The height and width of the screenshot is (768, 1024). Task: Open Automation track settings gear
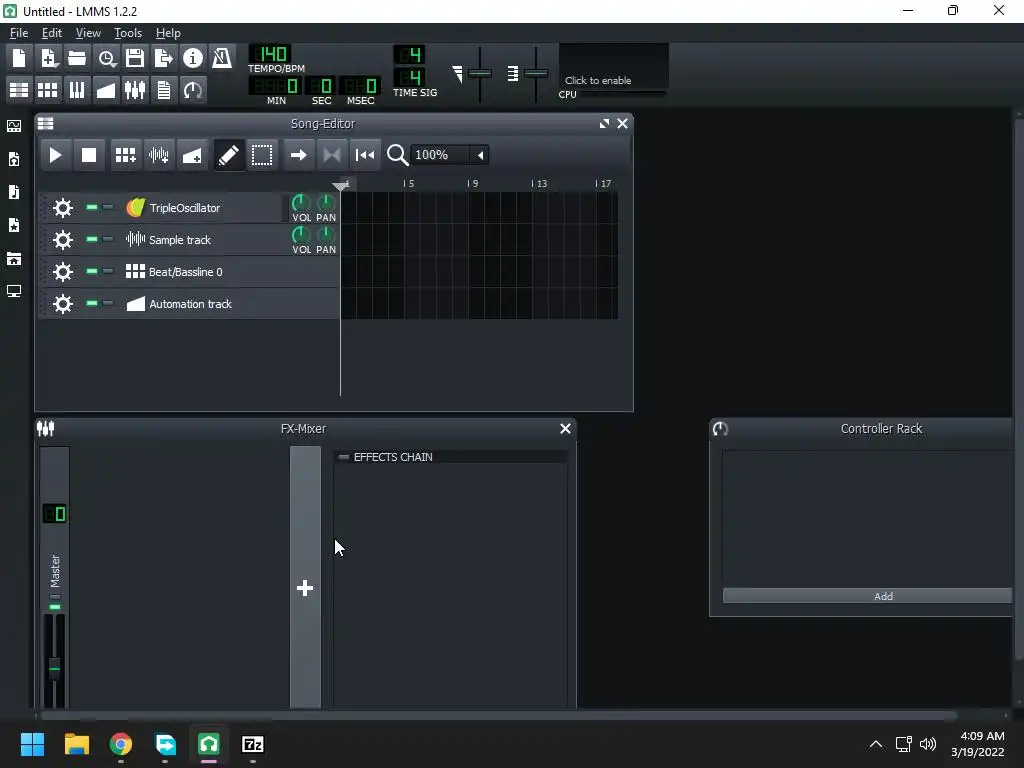(63, 304)
